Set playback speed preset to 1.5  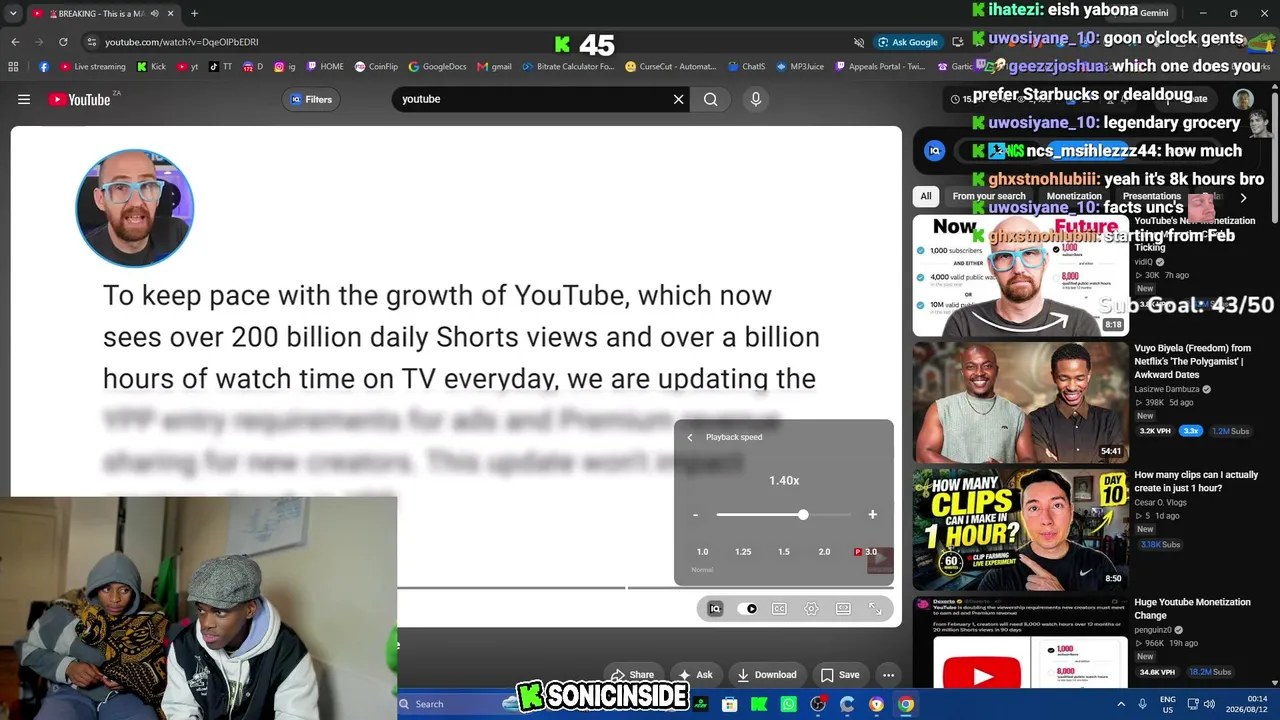pyautogui.click(x=784, y=552)
